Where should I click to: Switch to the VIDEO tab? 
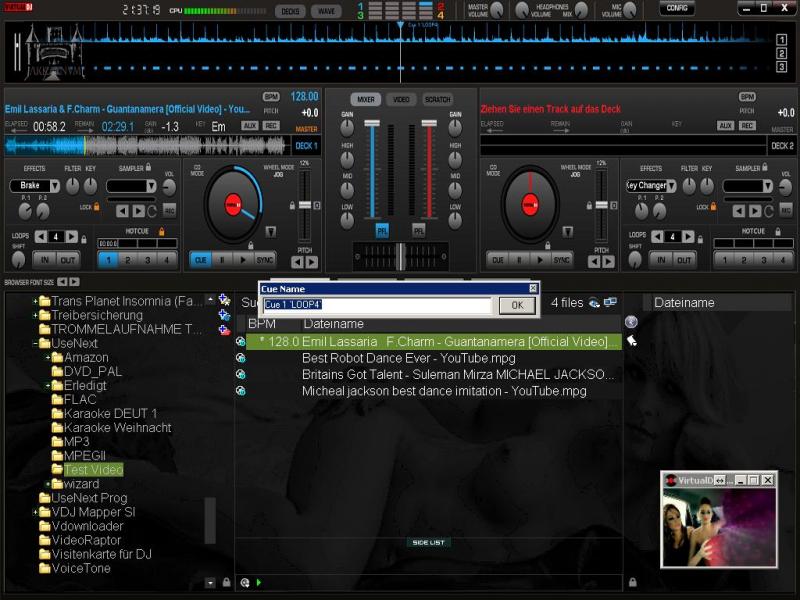pyautogui.click(x=401, y=100)
